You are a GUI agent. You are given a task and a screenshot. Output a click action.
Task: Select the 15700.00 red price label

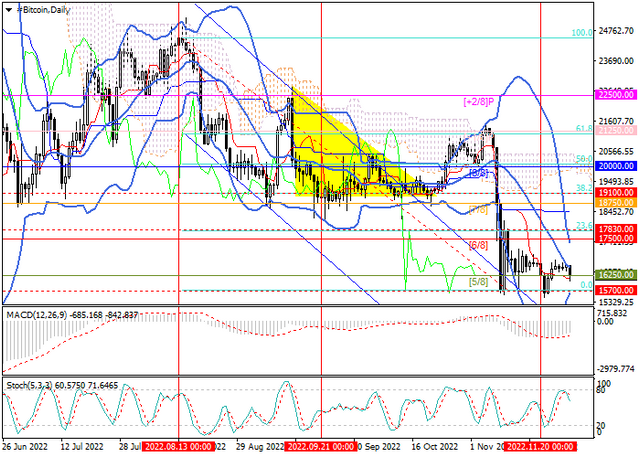616,291
